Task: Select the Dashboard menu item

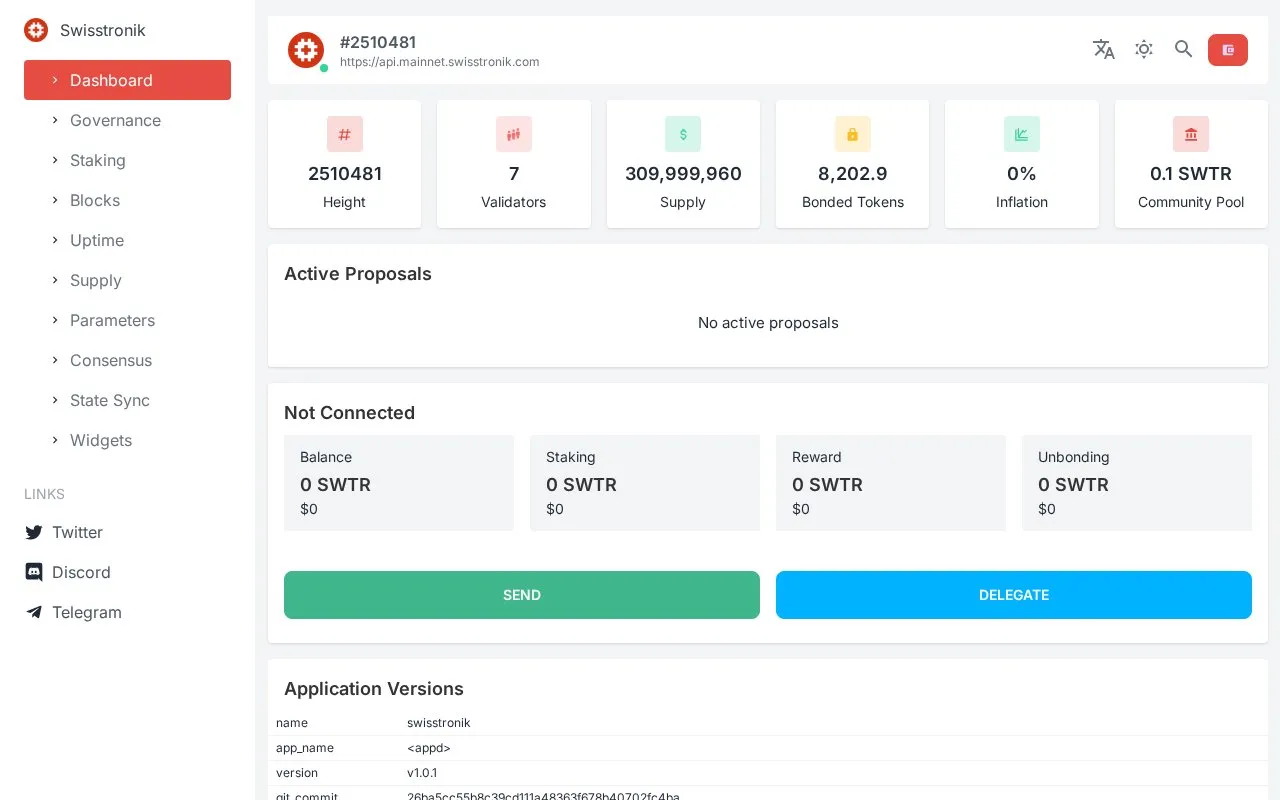Action: 127,80
